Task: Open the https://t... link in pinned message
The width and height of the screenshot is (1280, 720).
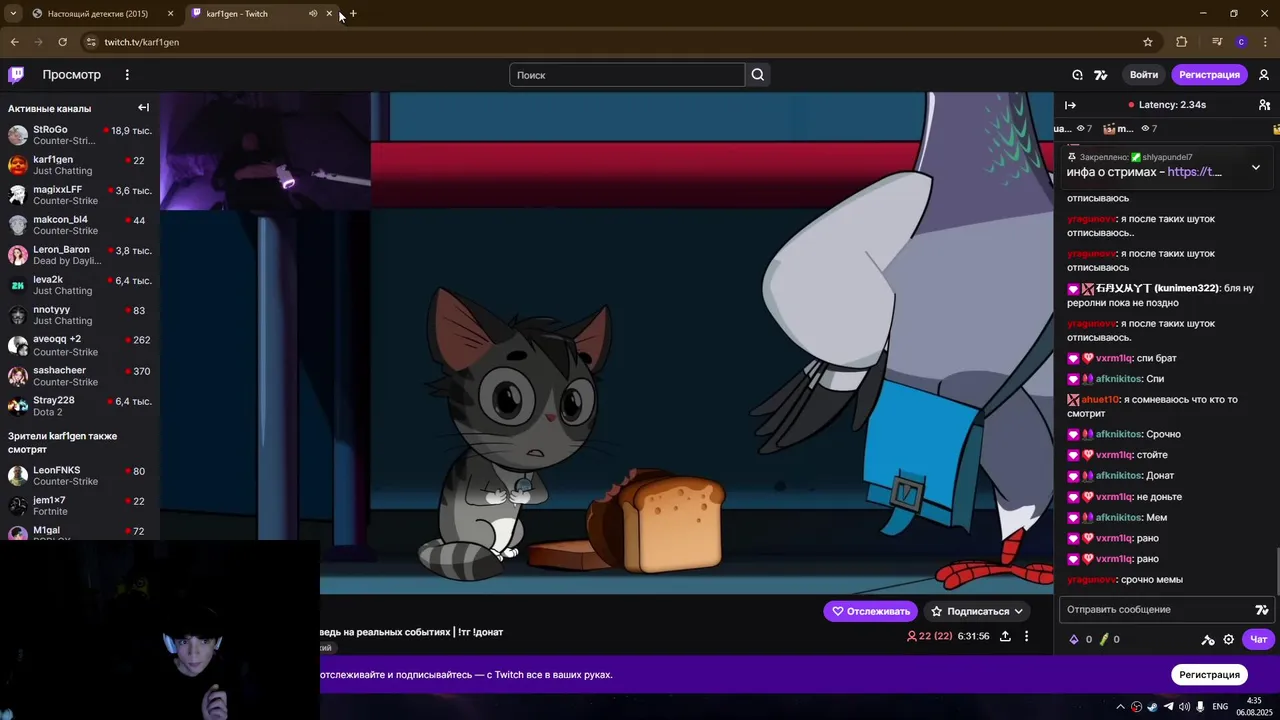Action: (1194, 172)
